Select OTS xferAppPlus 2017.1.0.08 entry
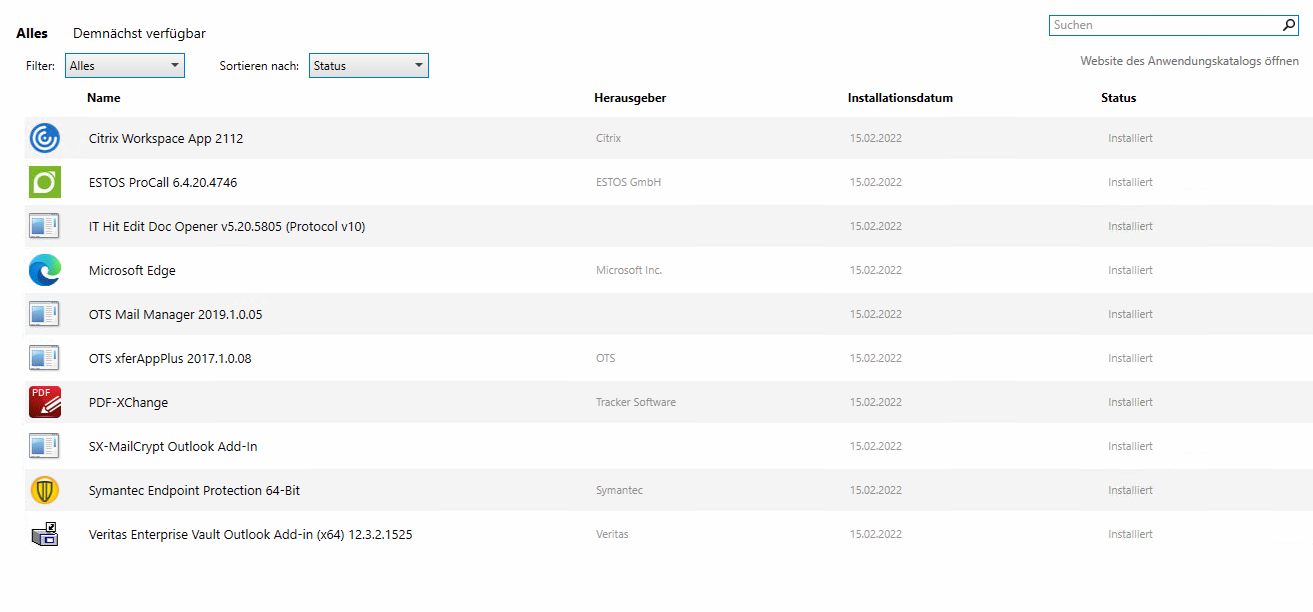Viewport: 1313px width, 612px height. [170, 358]
